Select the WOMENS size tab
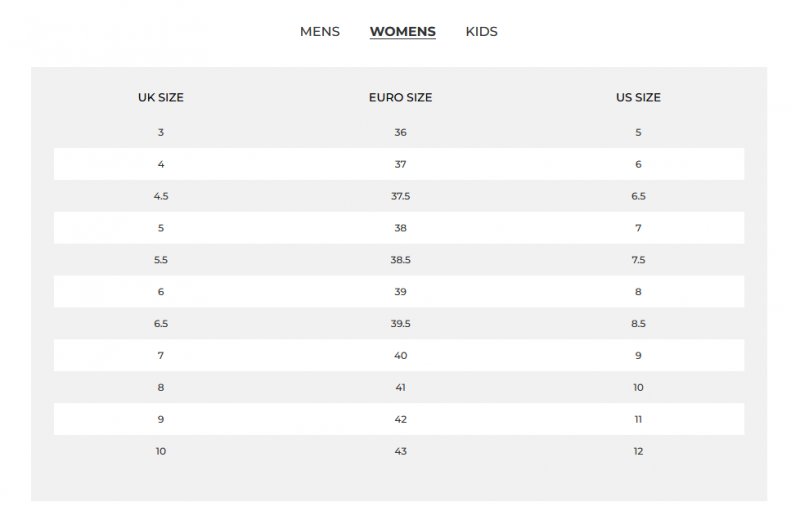800x511 pixels. pyautogui.click(x=403, y=32)
